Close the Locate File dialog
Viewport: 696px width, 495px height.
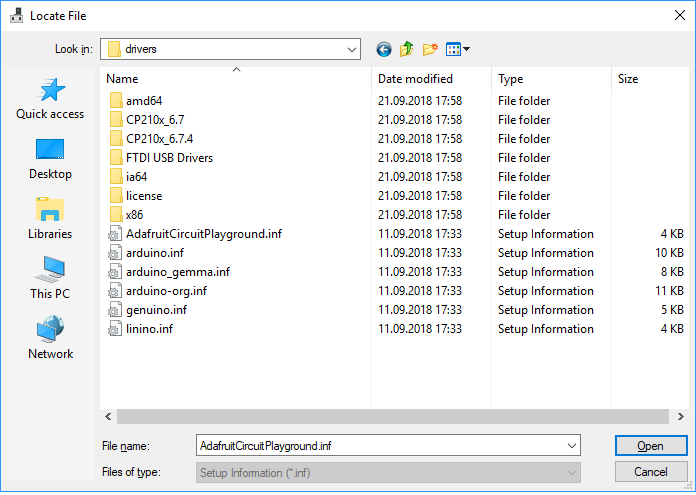[680, 16]
